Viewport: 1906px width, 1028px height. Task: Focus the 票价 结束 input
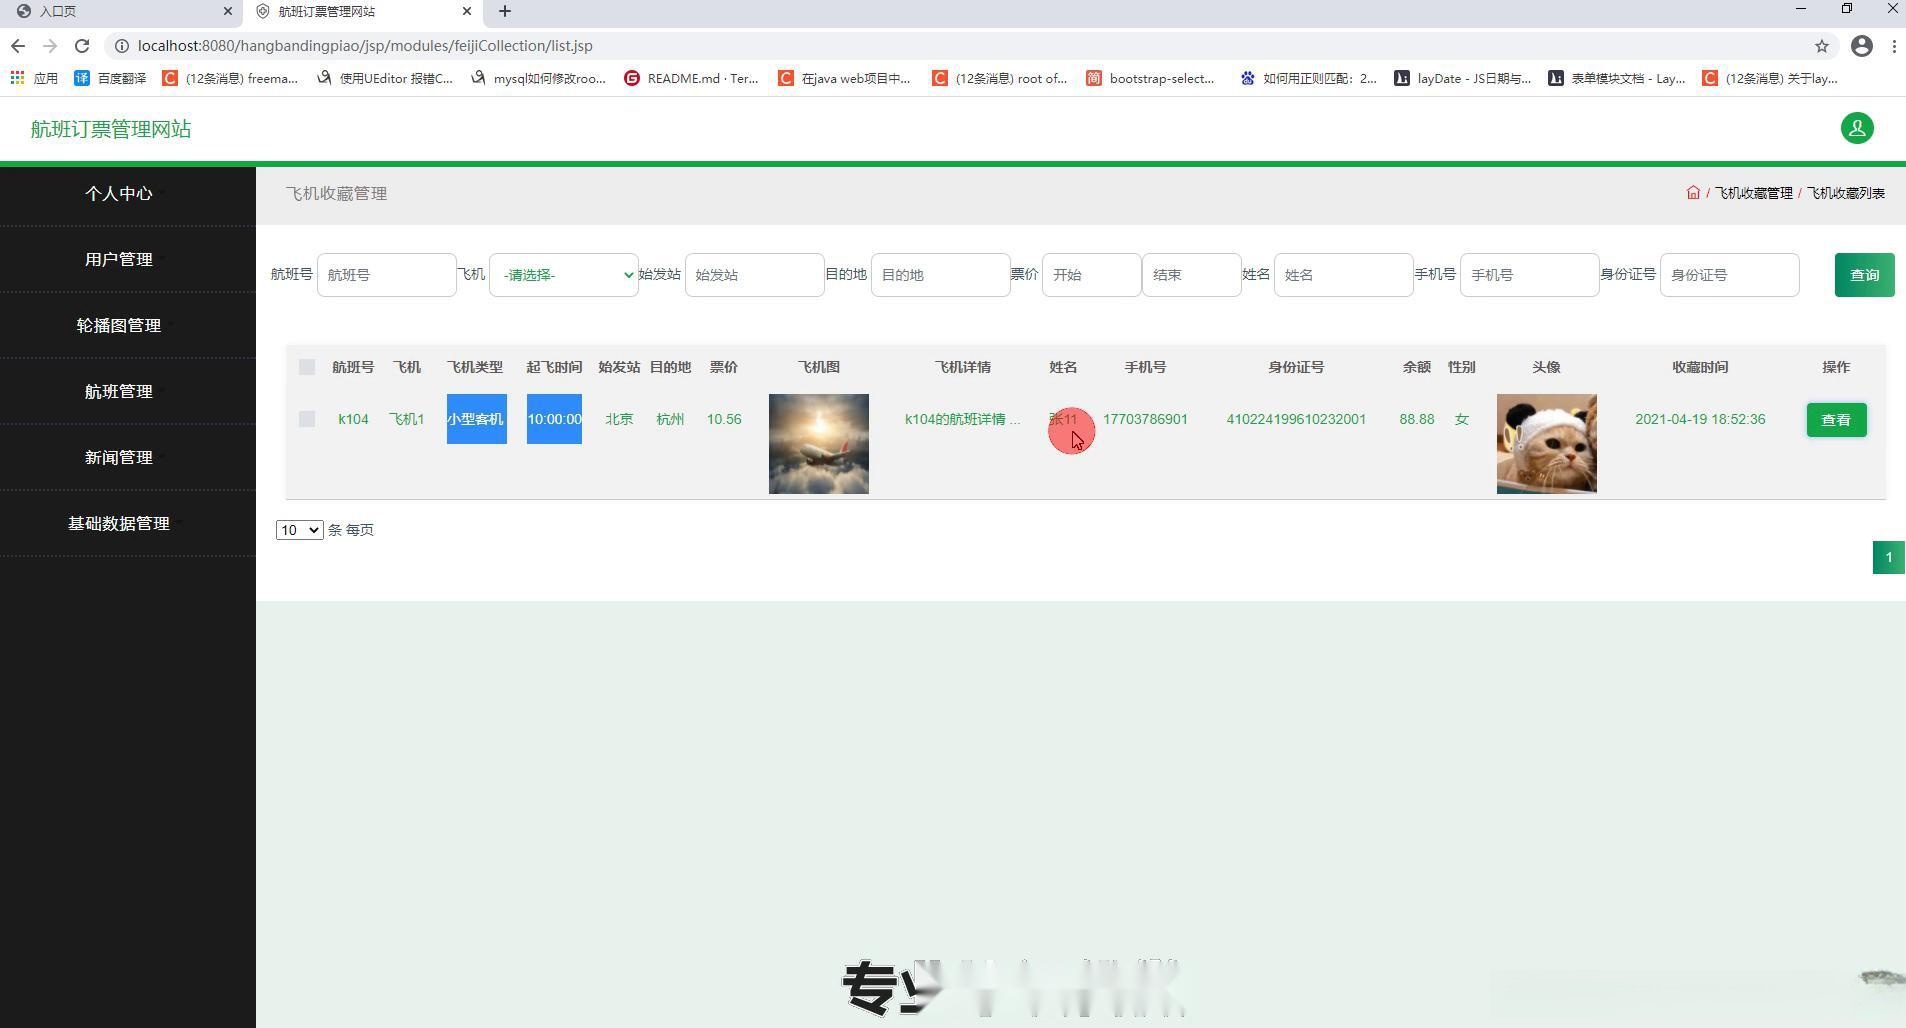1191,275
